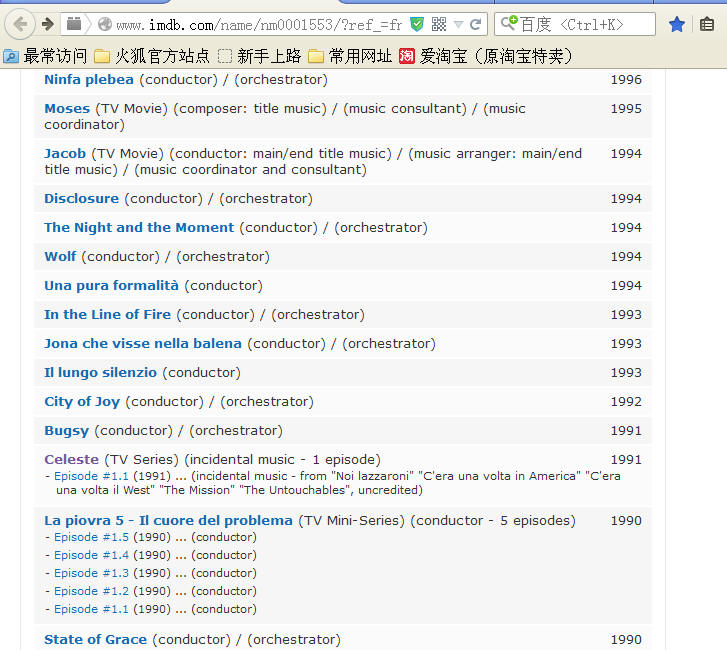
Task: Select the 1996 year of Ninfa plebea
Action: click(626, 80)
